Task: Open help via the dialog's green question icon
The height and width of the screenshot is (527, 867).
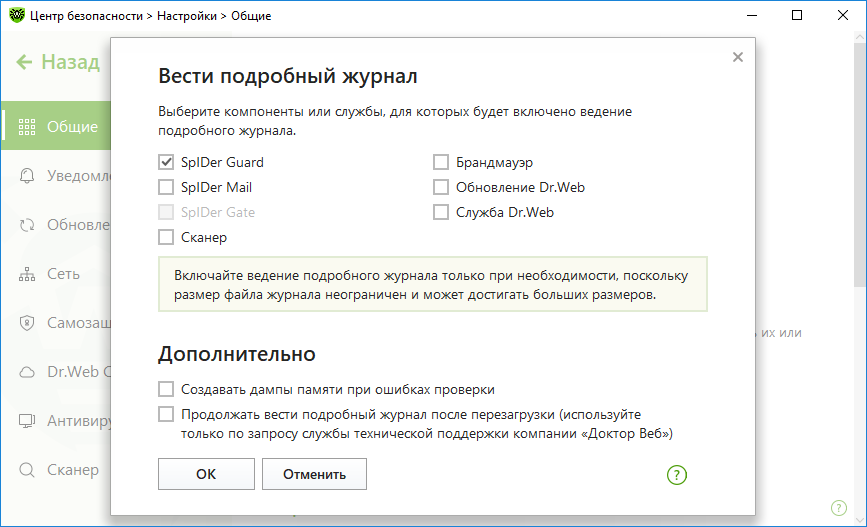Action: click(x=677, y=474)
